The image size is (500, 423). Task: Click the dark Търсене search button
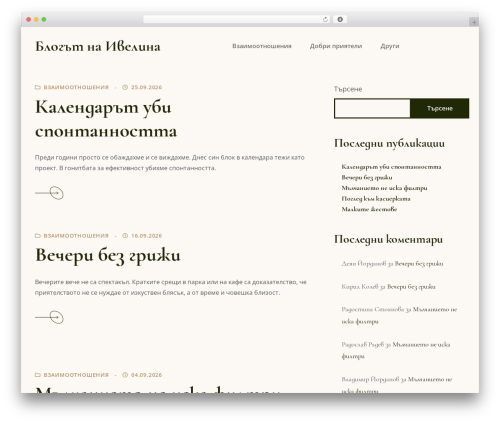click(440, 108)
